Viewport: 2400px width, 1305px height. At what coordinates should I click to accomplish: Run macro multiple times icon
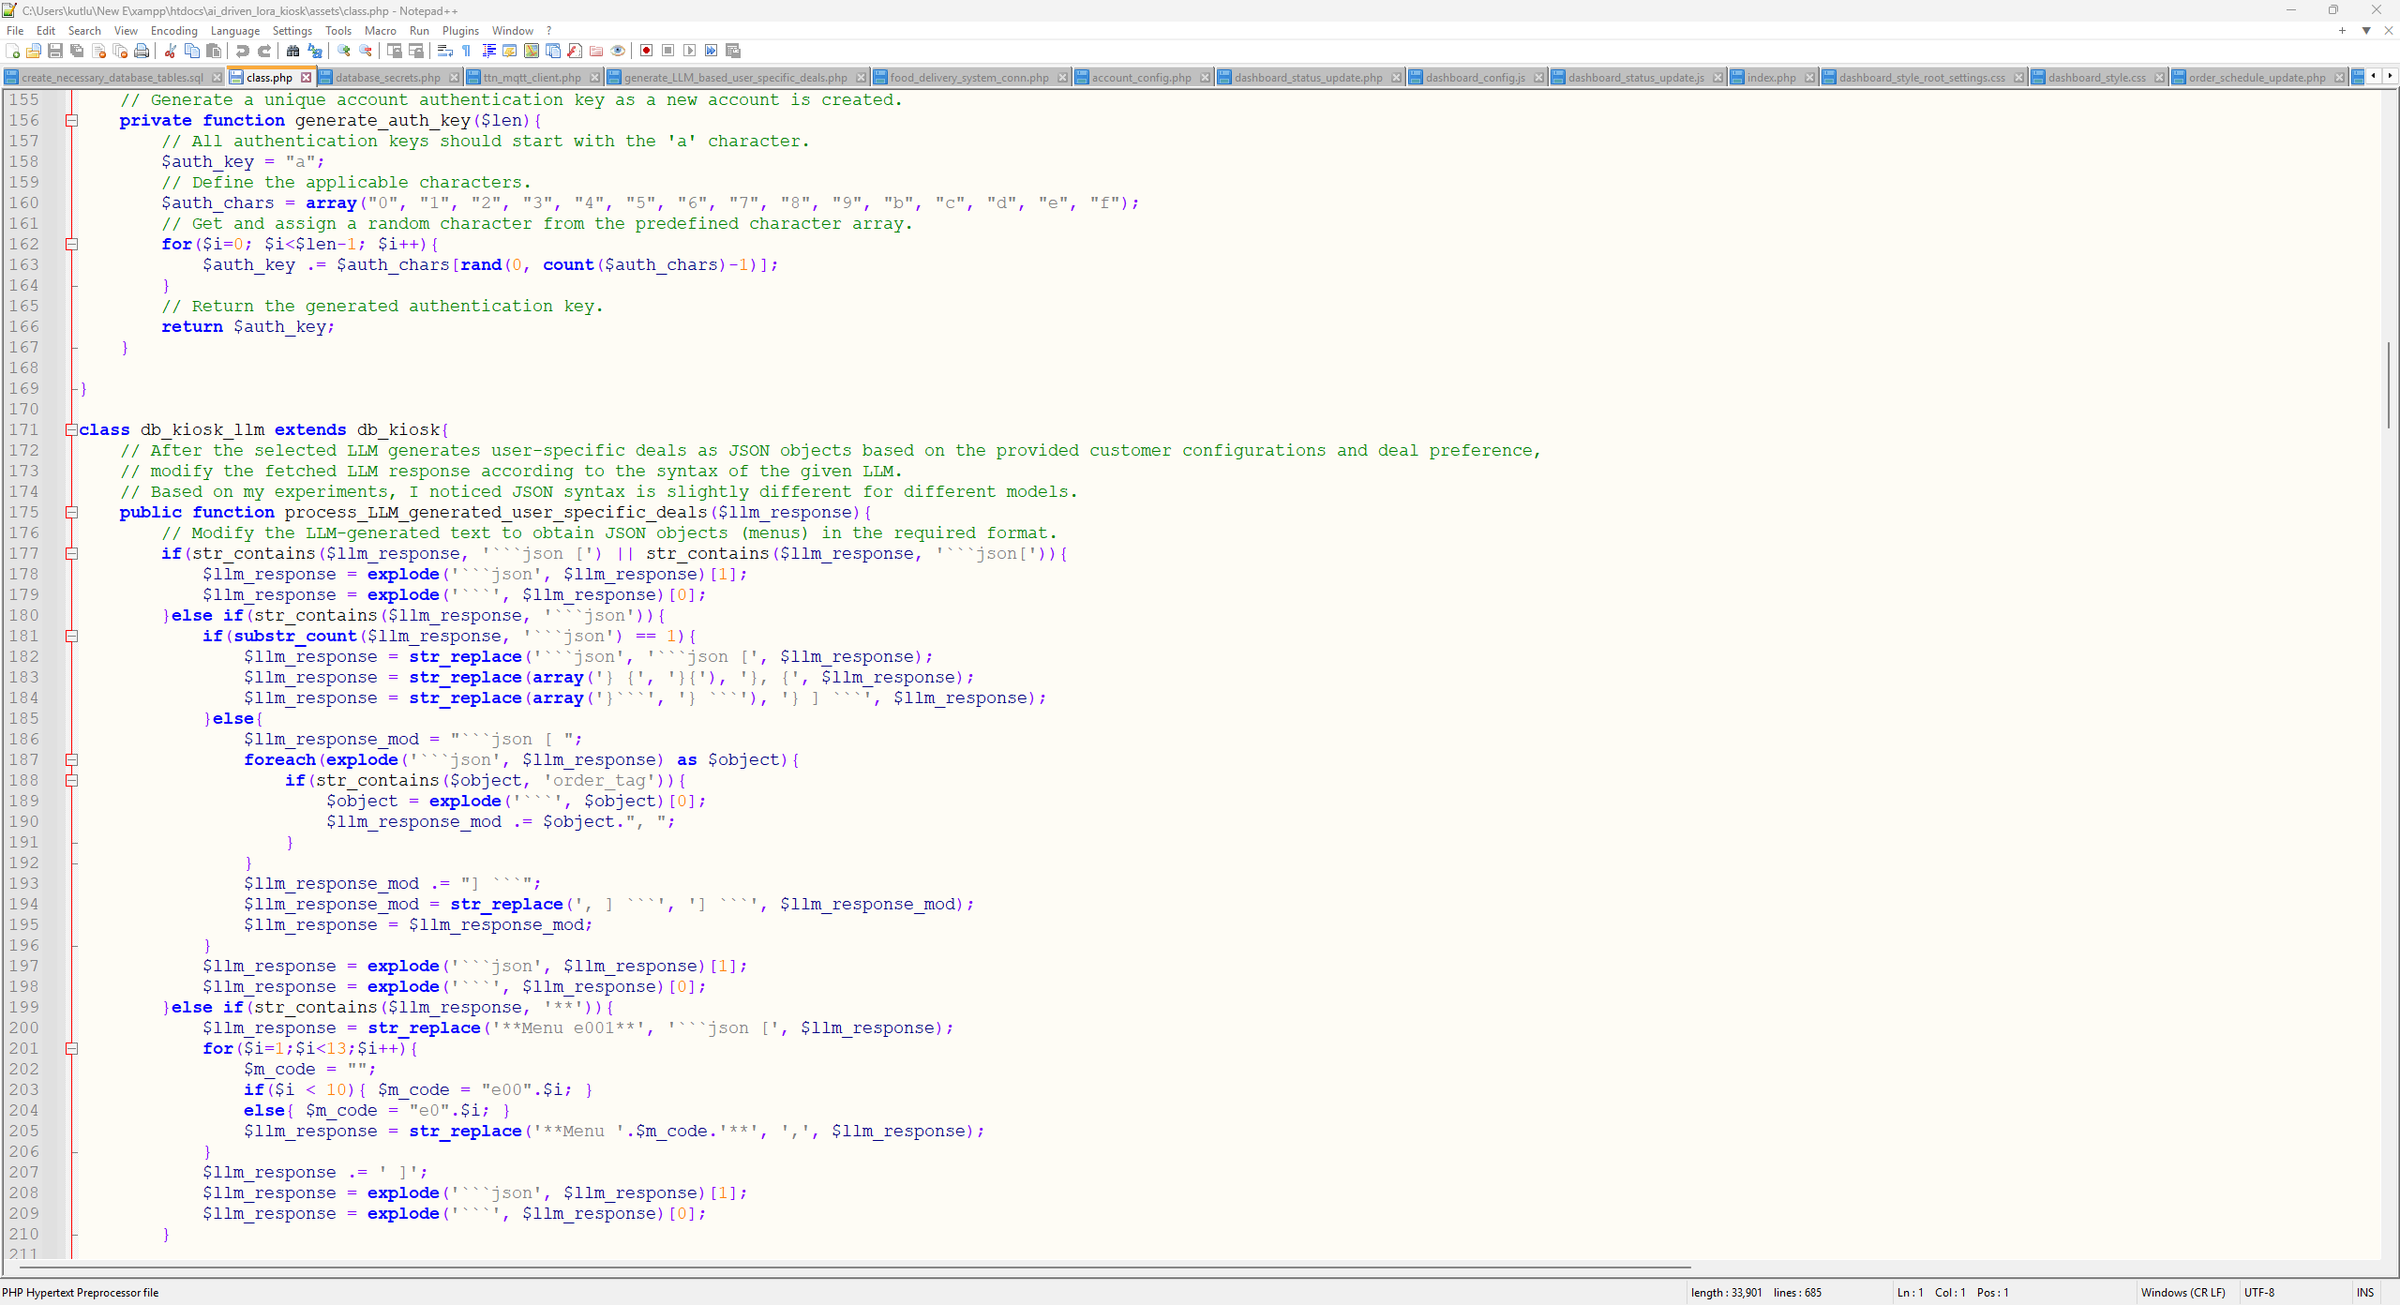tap(711, 51)
